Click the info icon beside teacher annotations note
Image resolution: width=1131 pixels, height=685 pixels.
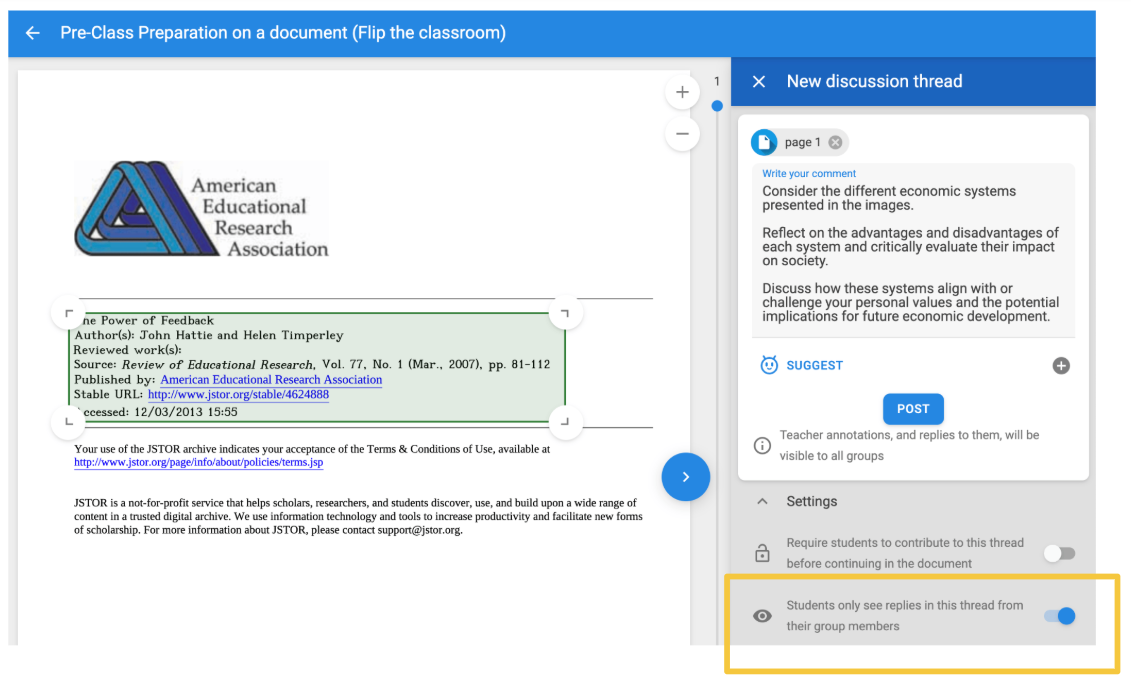pos(762,446)
